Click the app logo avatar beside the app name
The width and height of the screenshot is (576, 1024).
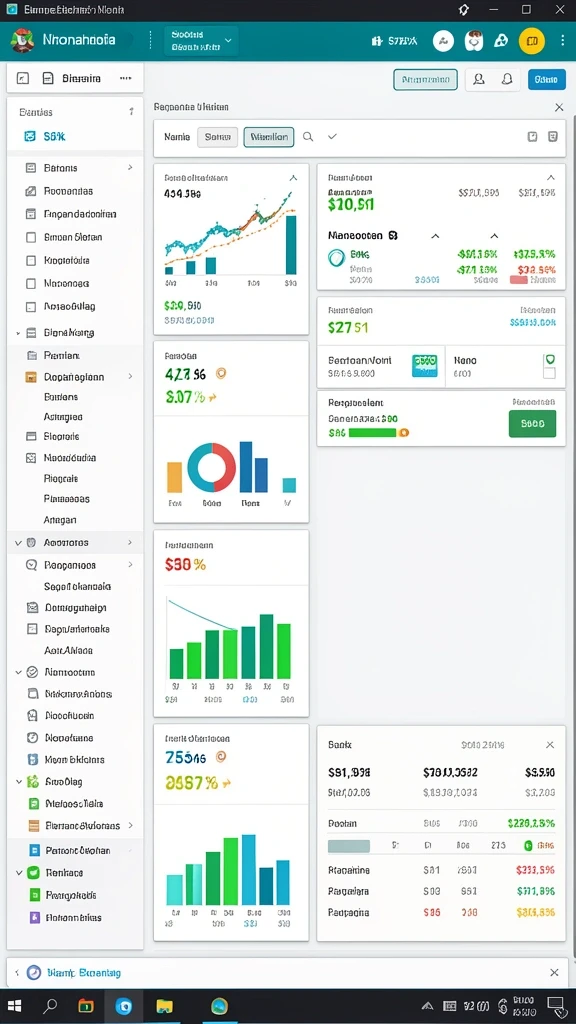pyautogui.click(x=22, y=40)
